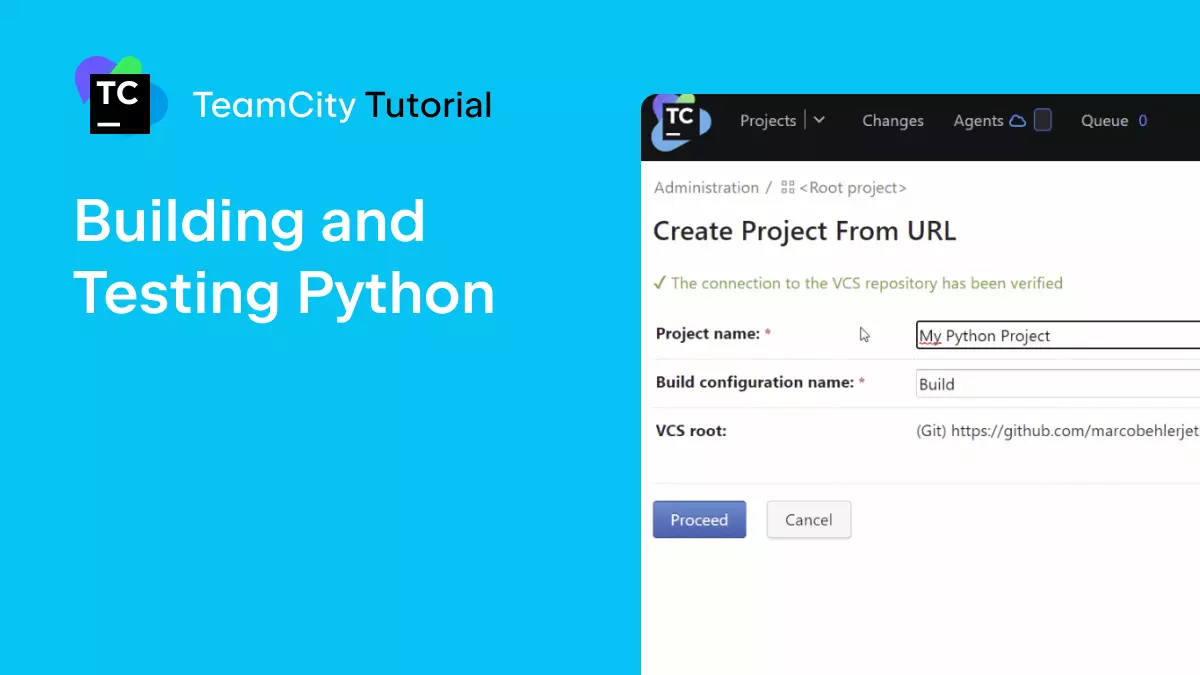The width and height of the screenshot is (1200, 675).
Task: Open the Agents page
Action: click(977, 121)
